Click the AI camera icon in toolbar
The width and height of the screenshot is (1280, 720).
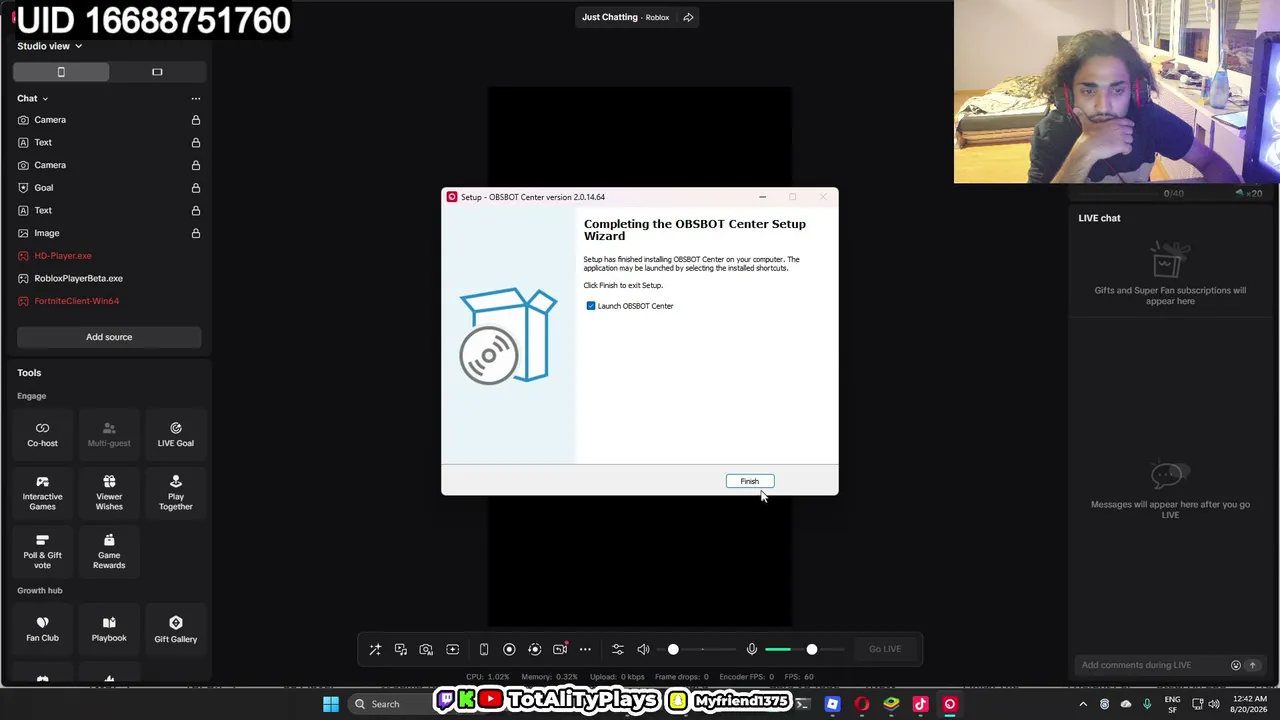coord(426,650)
